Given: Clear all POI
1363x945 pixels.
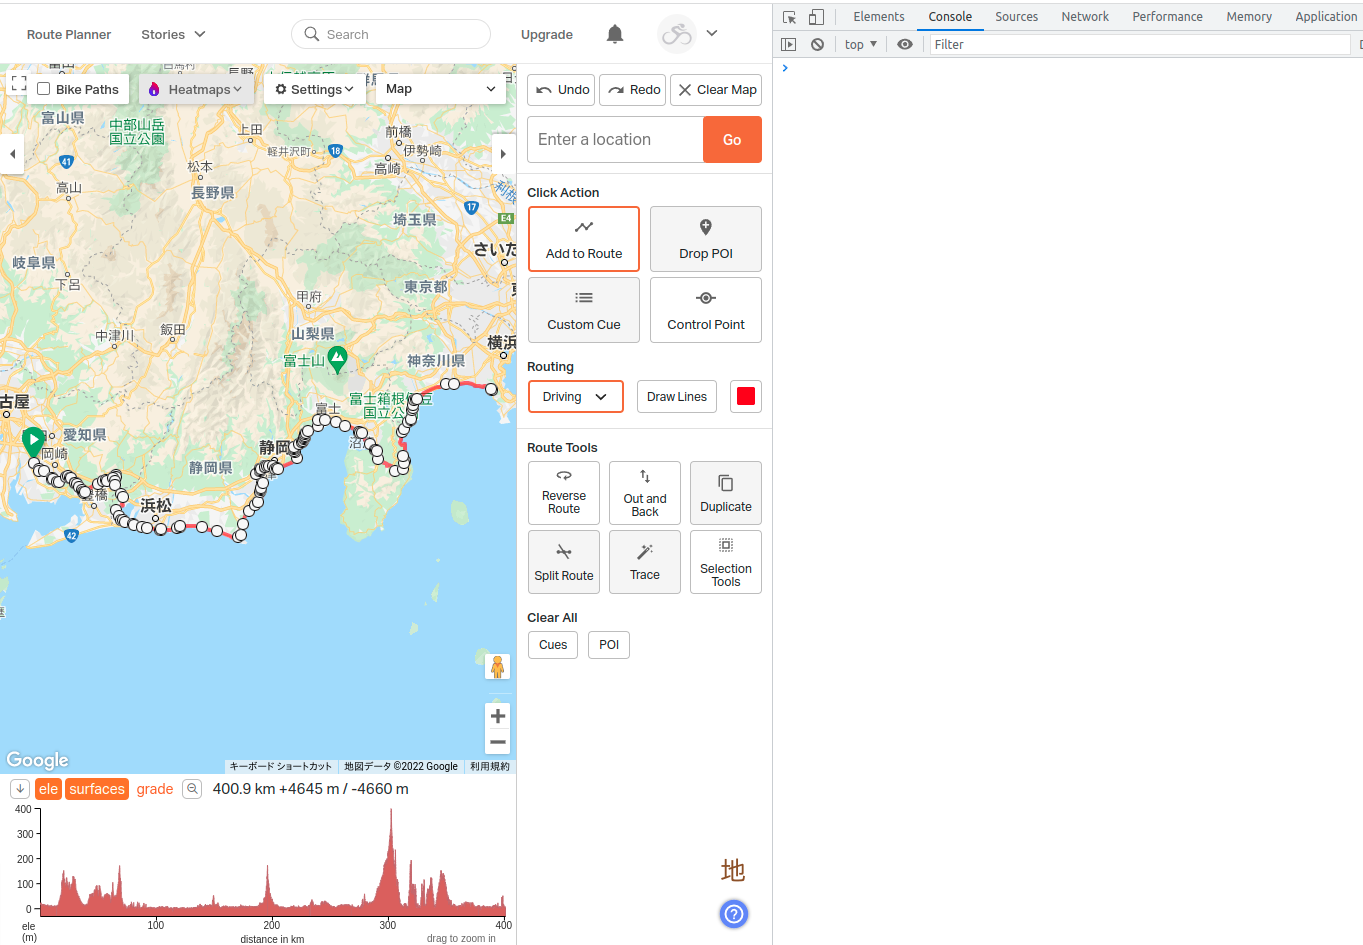Looking at the screenshot, I should pos(609,645).
